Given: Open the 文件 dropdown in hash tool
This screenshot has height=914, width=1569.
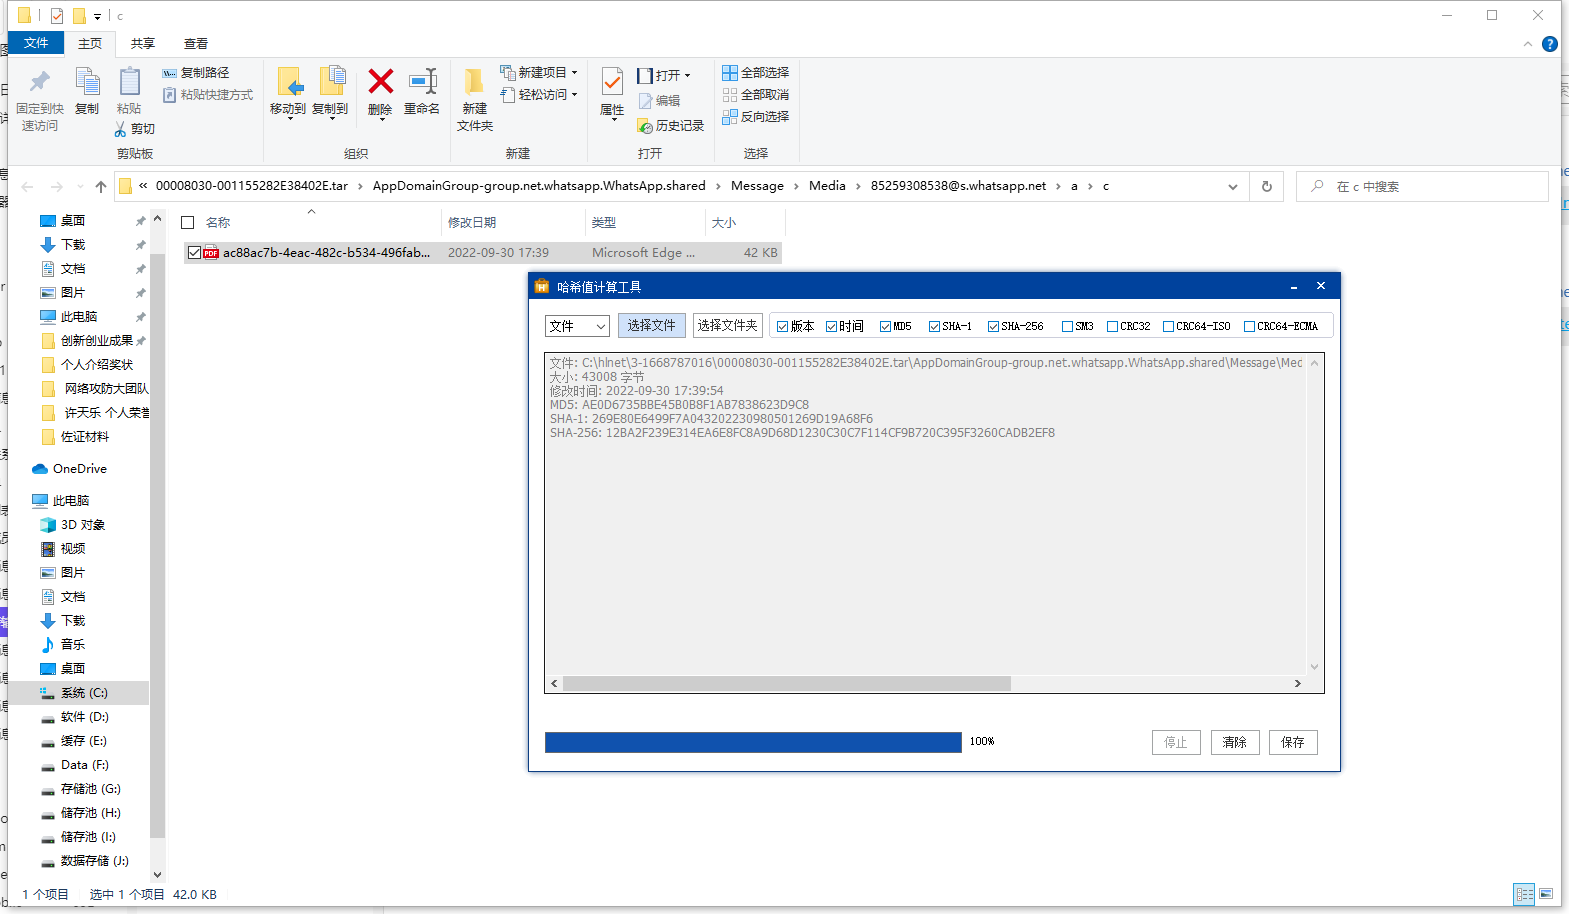Looking at the screenshot, I should 577,326.
